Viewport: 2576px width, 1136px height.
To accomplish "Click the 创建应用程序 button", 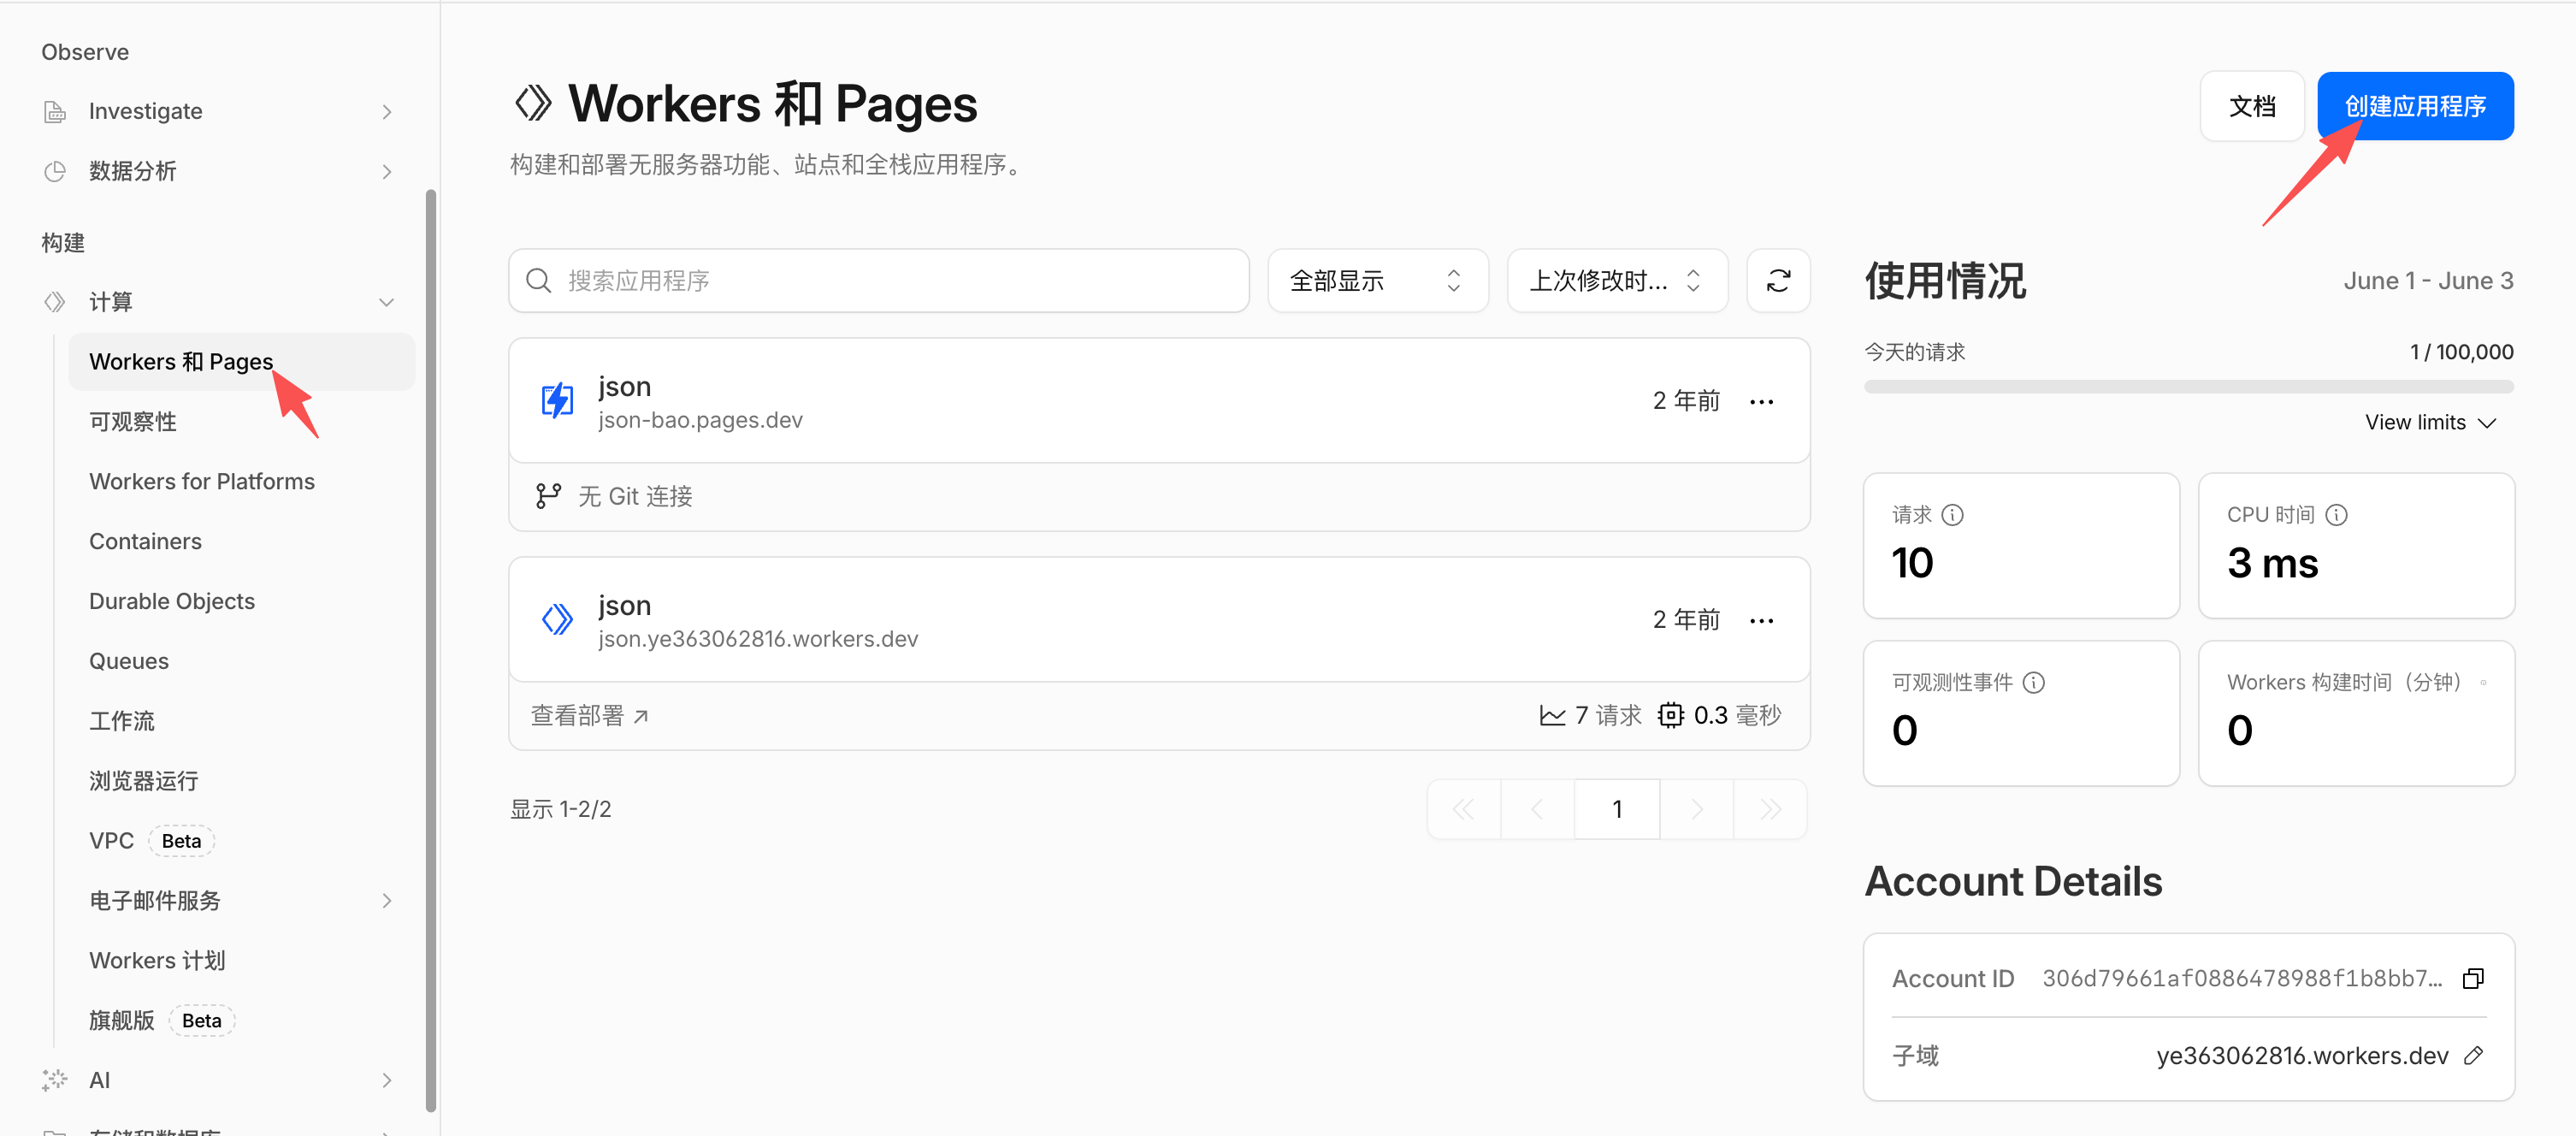I will (2415, 106).
